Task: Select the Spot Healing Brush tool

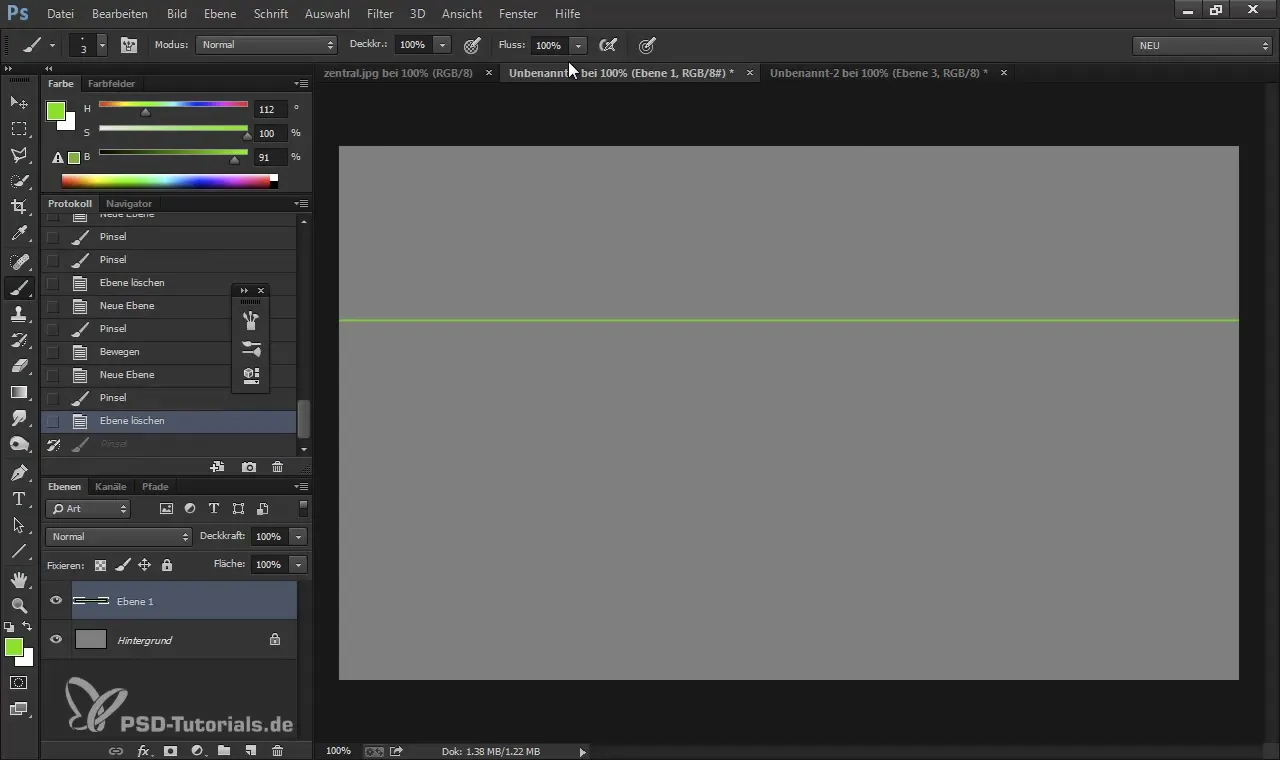Action: tap(19, 262)
